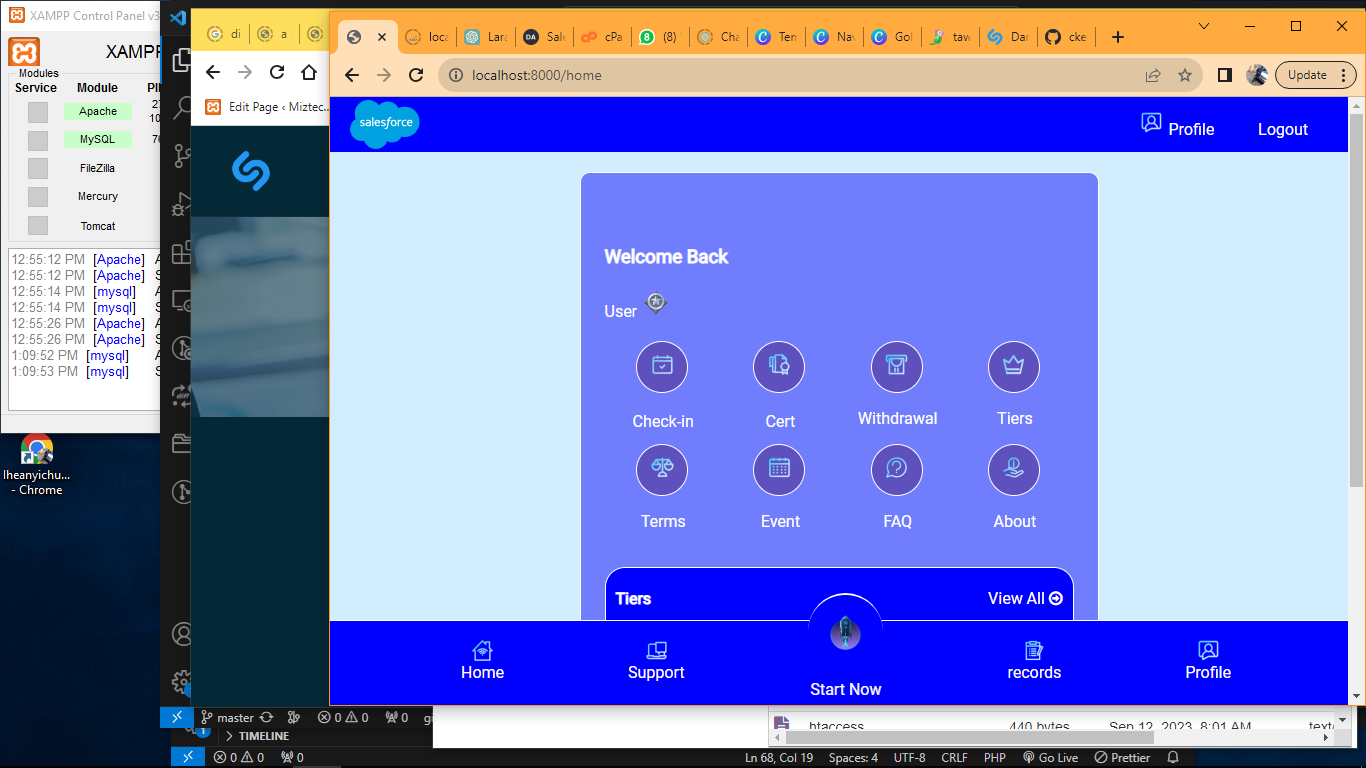Screen dimensions: 1366x768
Task: Select the Tiers crown icon
Action: click(x=1014, y=367)
